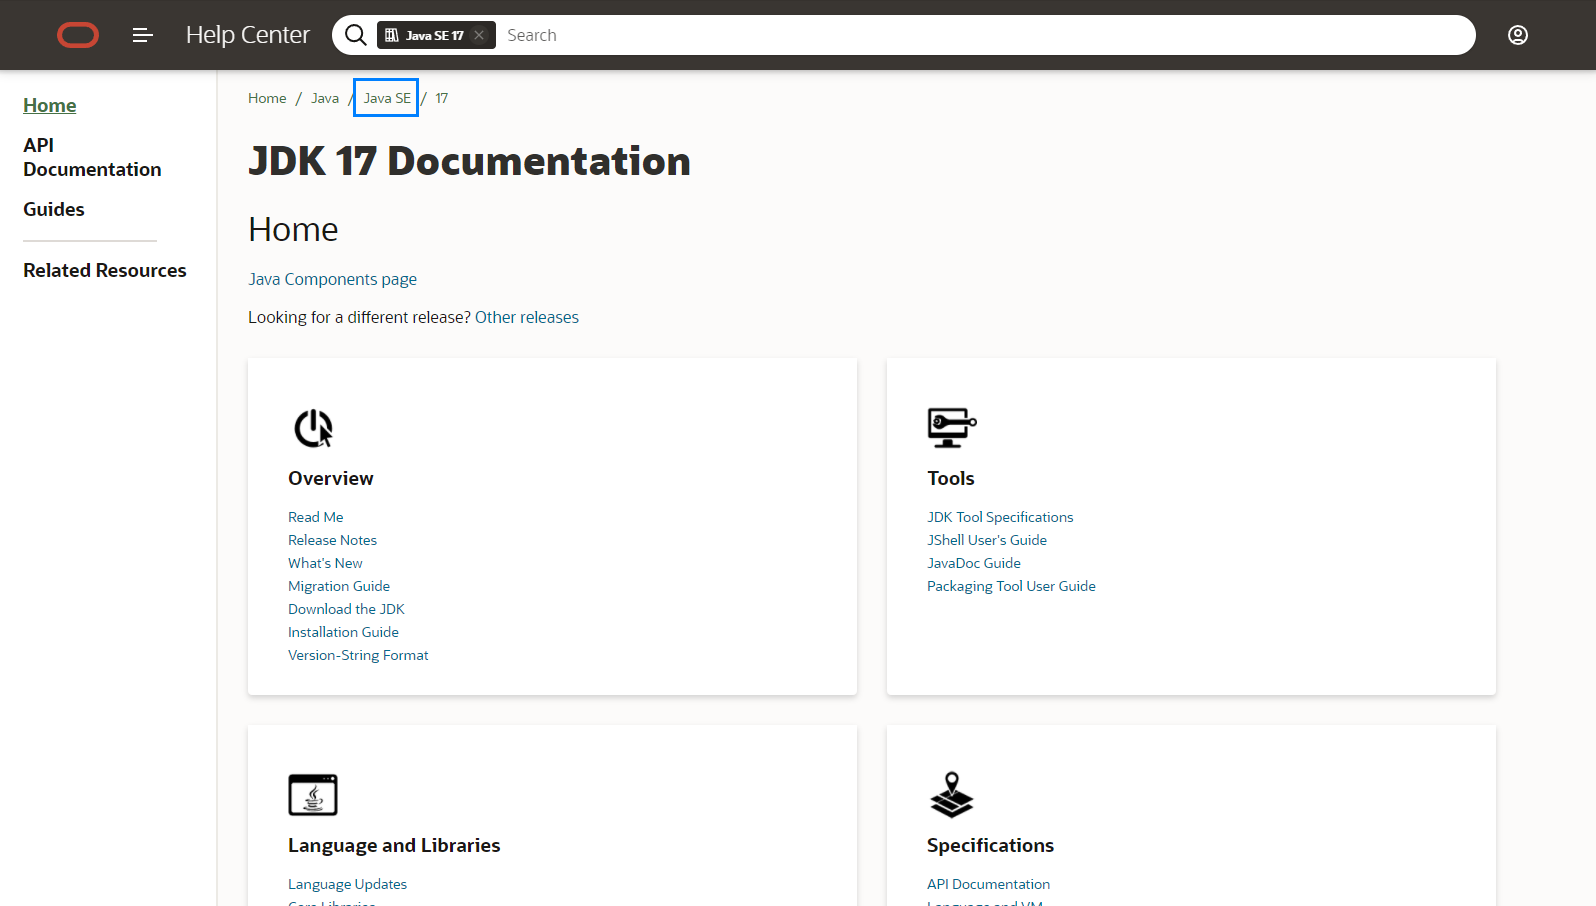The image size is (1596, 906).
Task: Go to Home breadcrumb
Action: pyautogui.click(x=267, y=98)
